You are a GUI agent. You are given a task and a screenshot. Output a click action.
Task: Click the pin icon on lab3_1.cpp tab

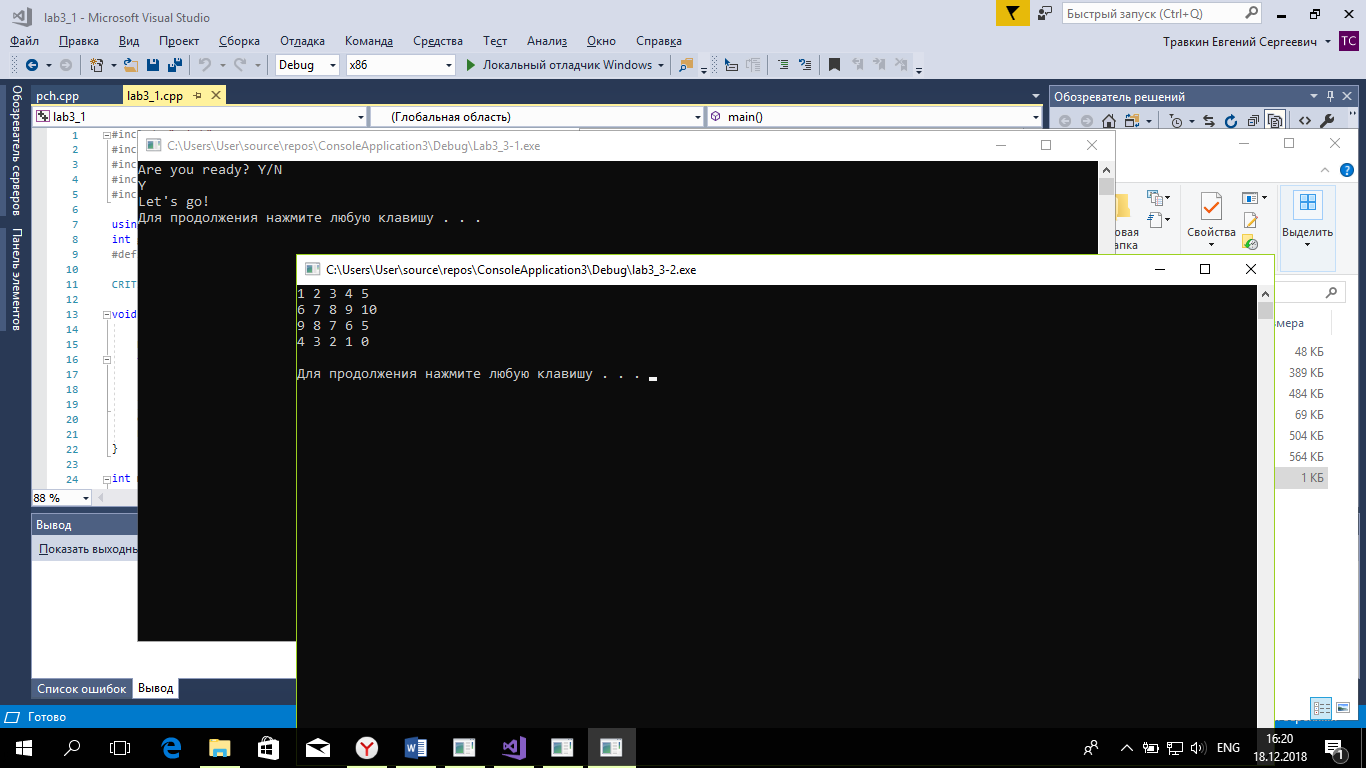pyautogui.click(x=197, y=96)
